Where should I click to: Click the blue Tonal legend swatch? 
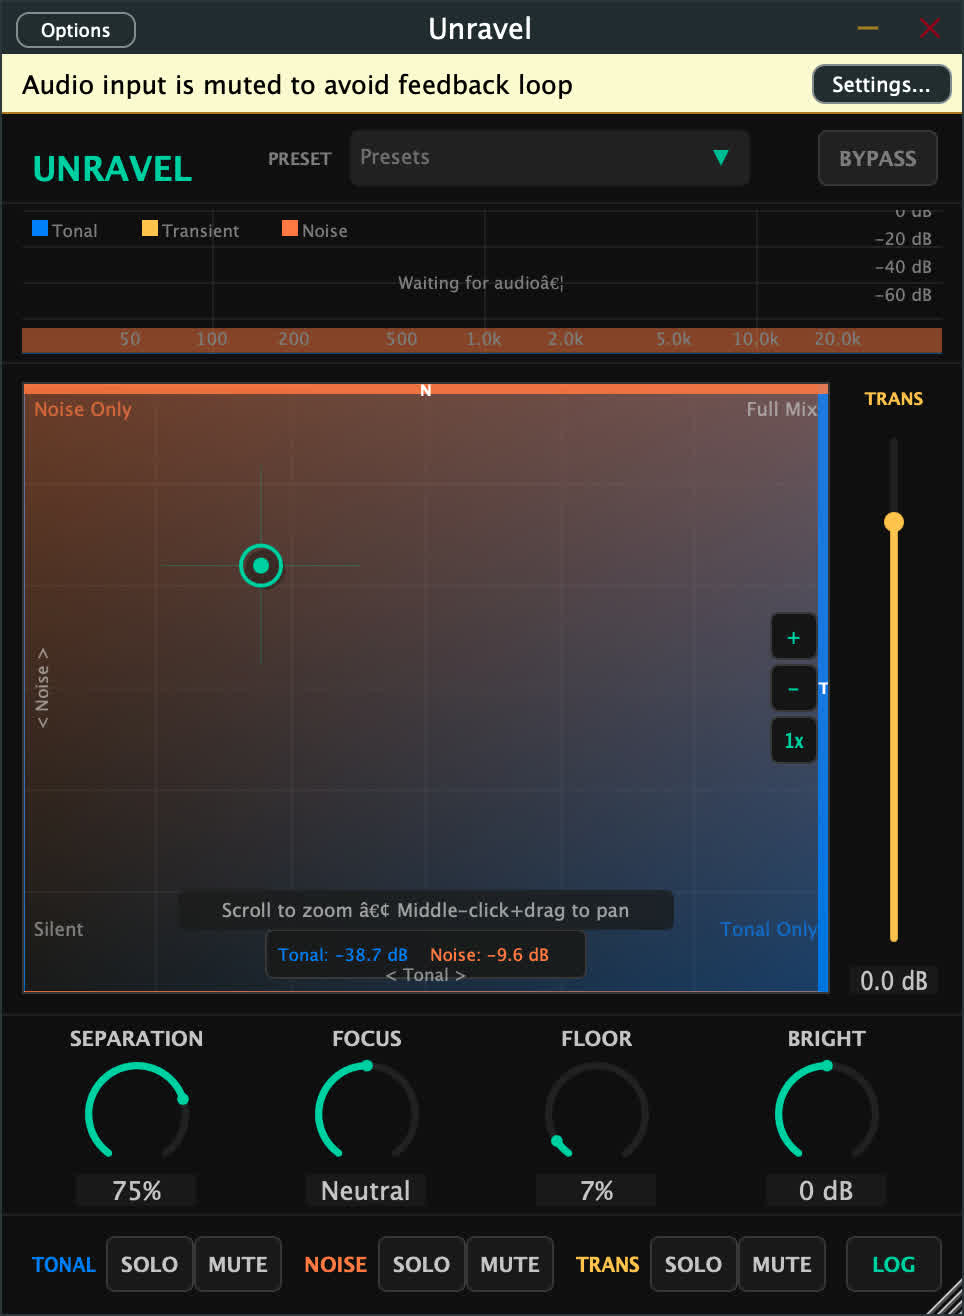click(x=40, y=228)
